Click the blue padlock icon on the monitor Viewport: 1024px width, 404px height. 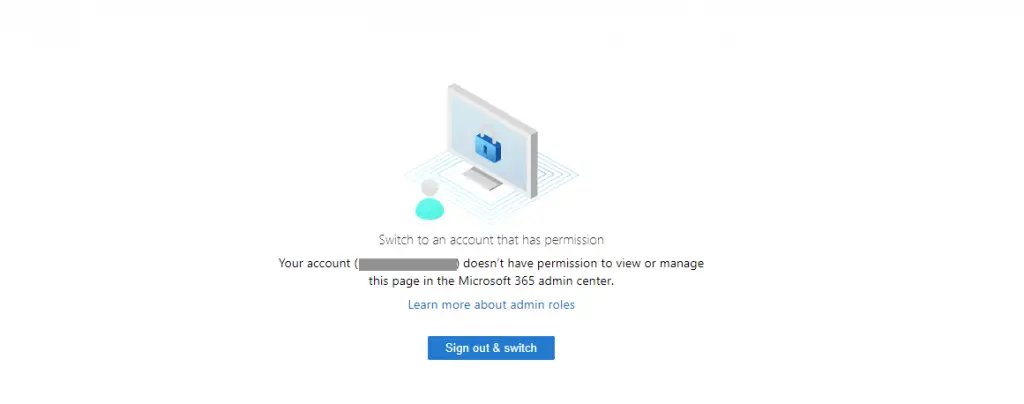(x=489, y=145)
